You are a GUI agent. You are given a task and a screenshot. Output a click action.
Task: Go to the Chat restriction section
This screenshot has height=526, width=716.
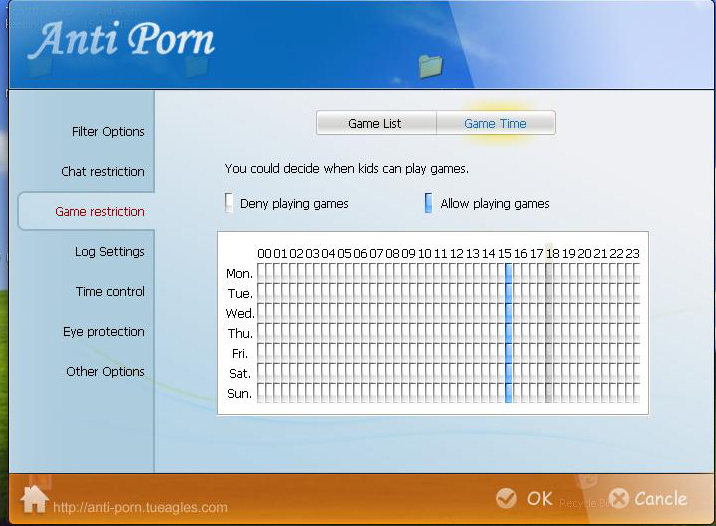pos(103,171)
